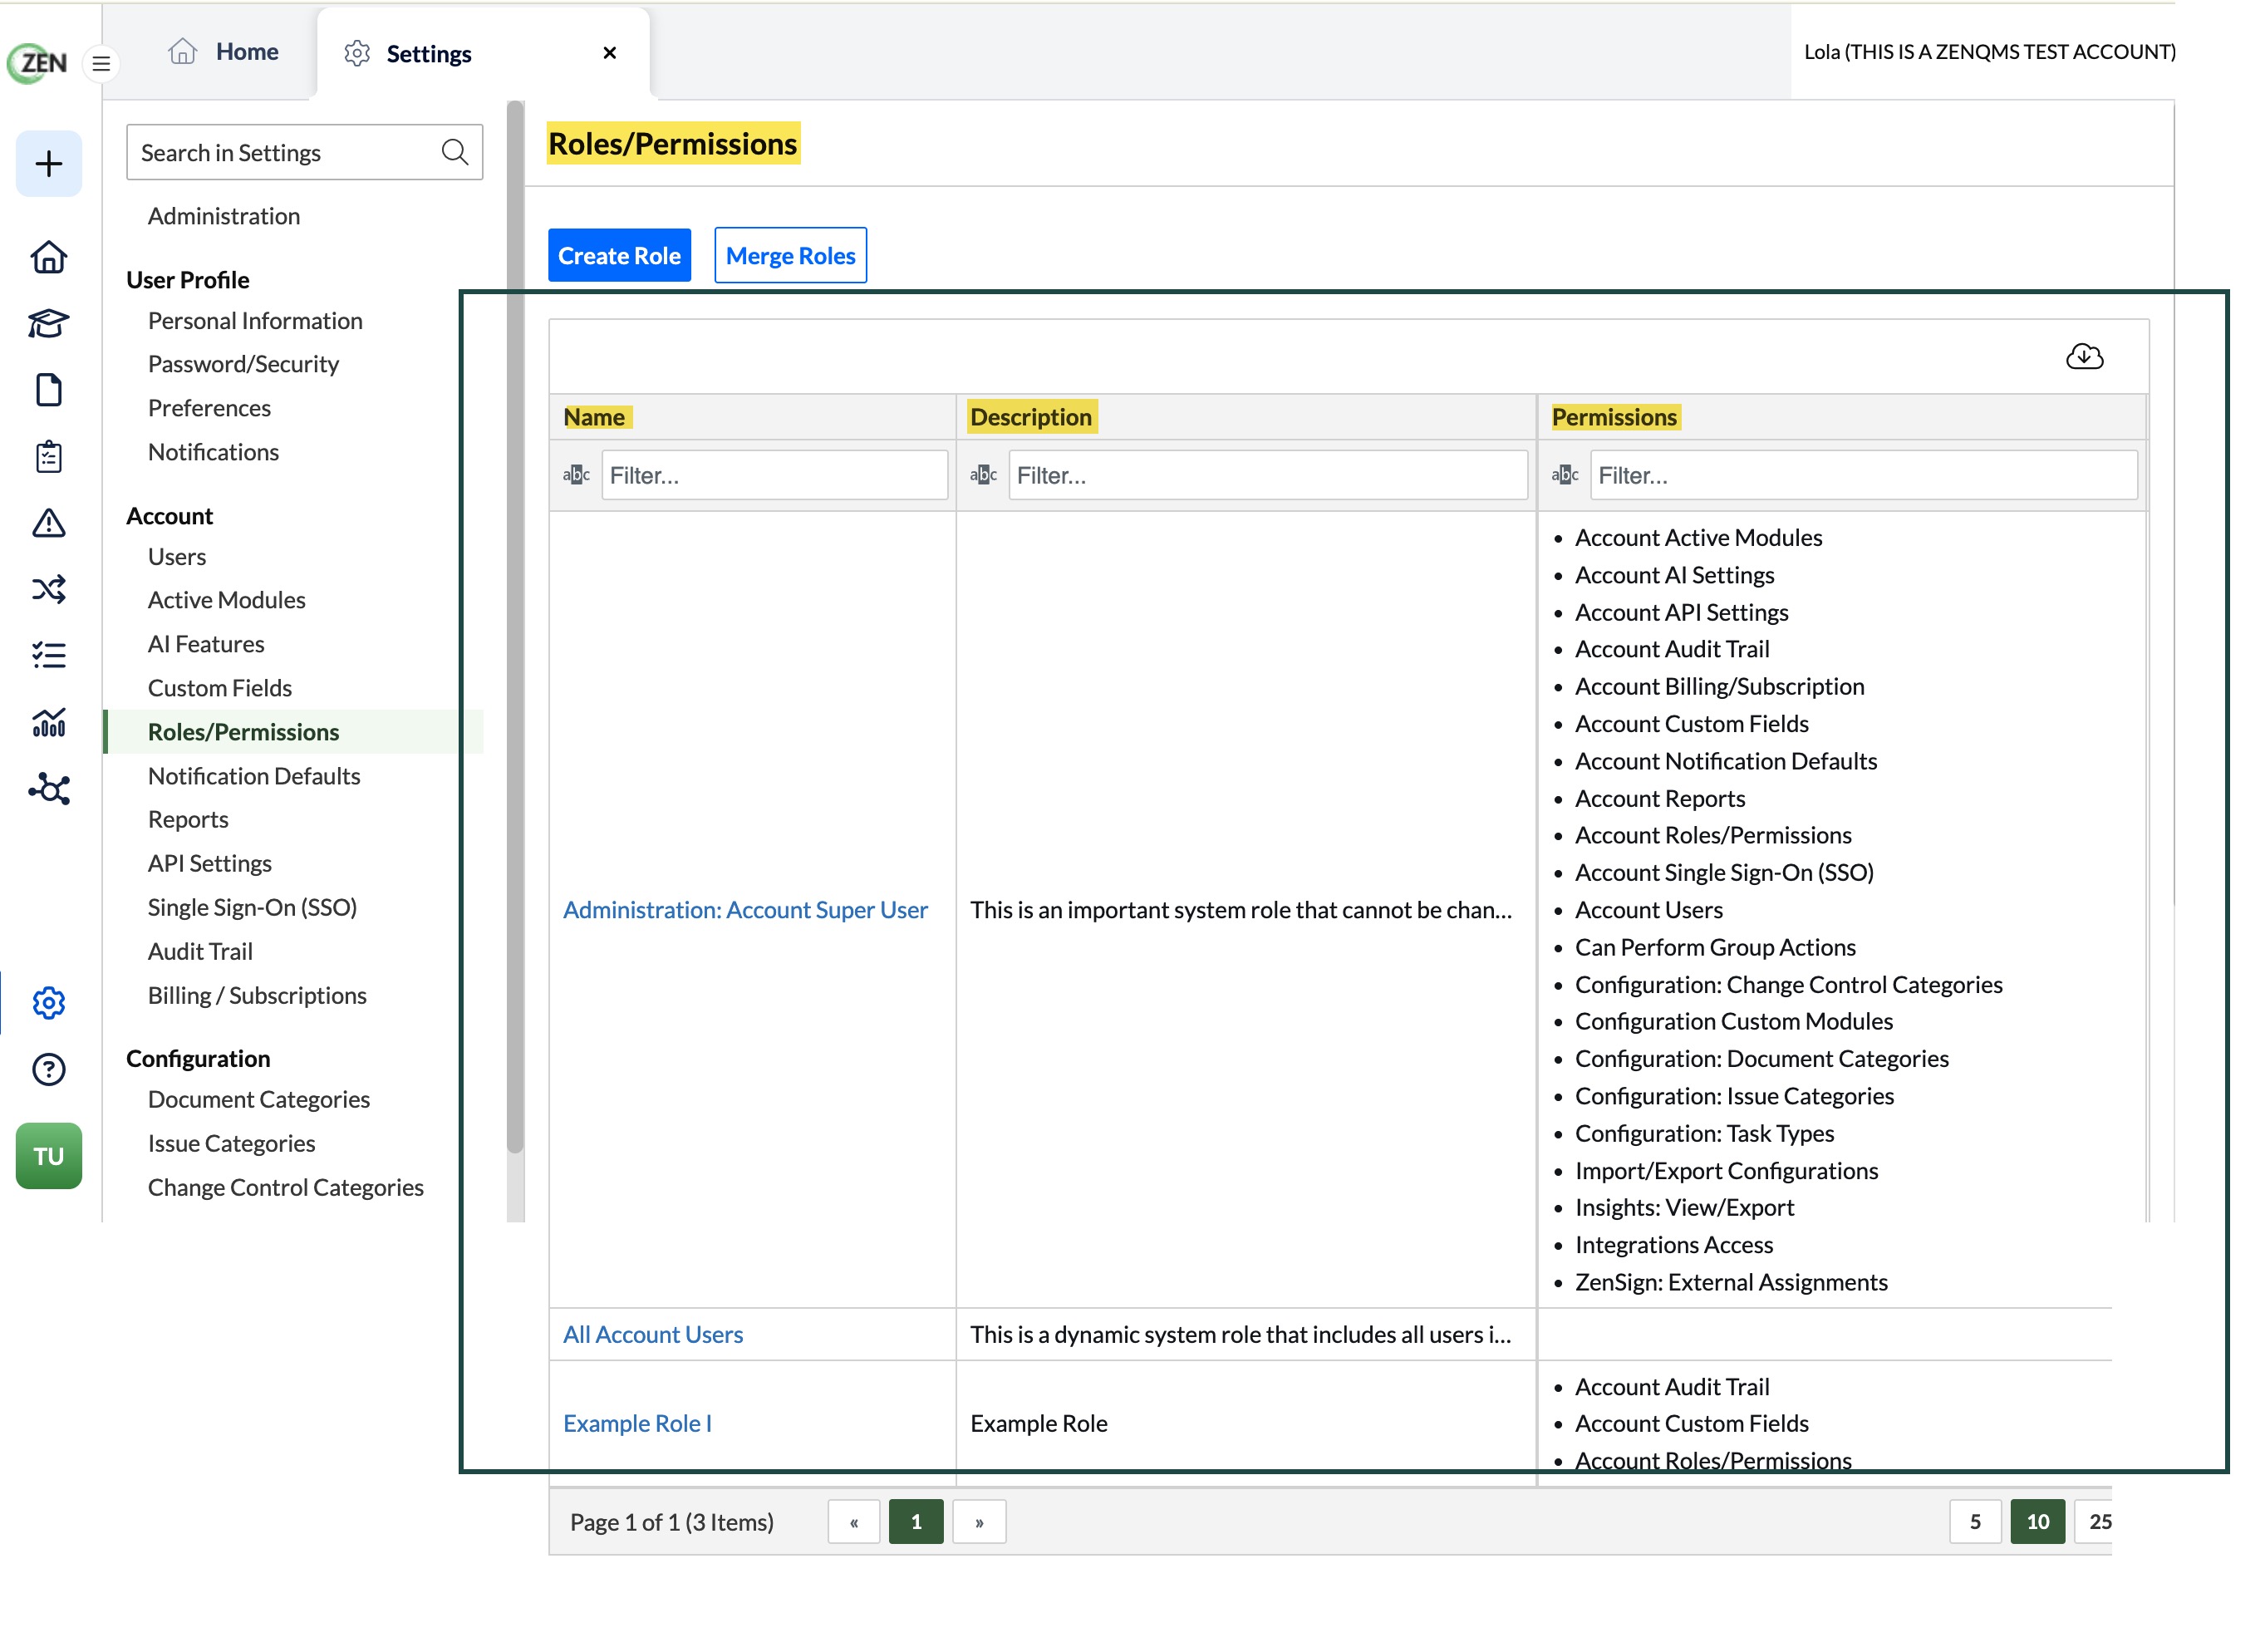Switch to the Home tab

click(x=223, y=52)
